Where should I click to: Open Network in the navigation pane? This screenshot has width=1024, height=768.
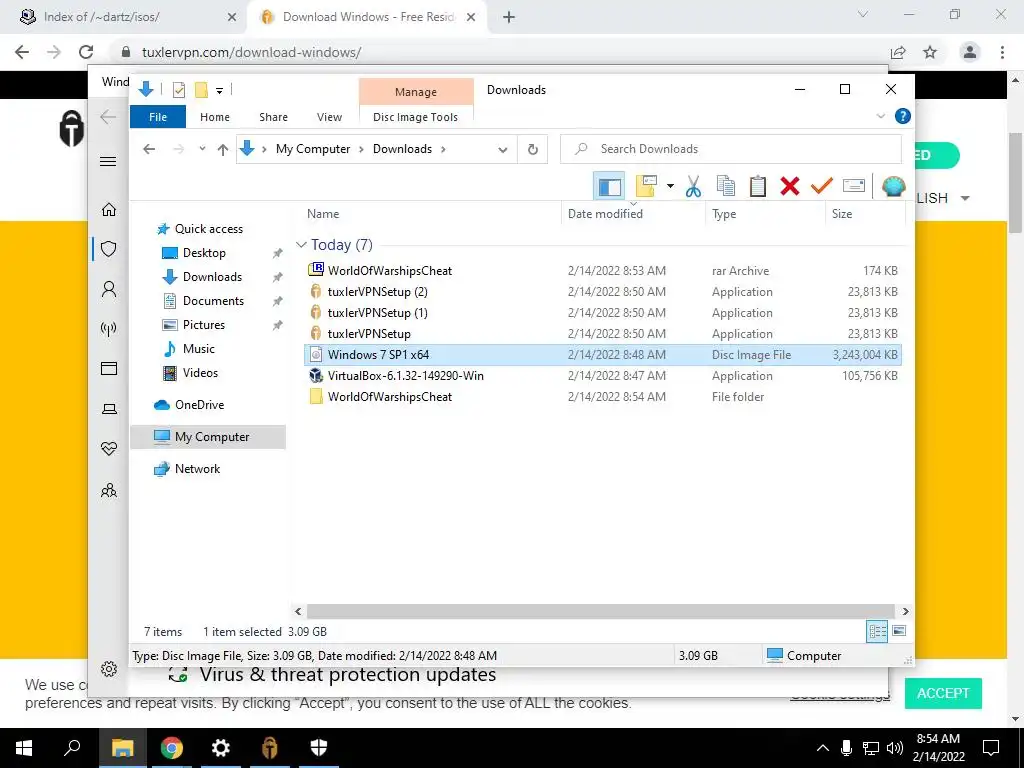click(x=197, y=469)
